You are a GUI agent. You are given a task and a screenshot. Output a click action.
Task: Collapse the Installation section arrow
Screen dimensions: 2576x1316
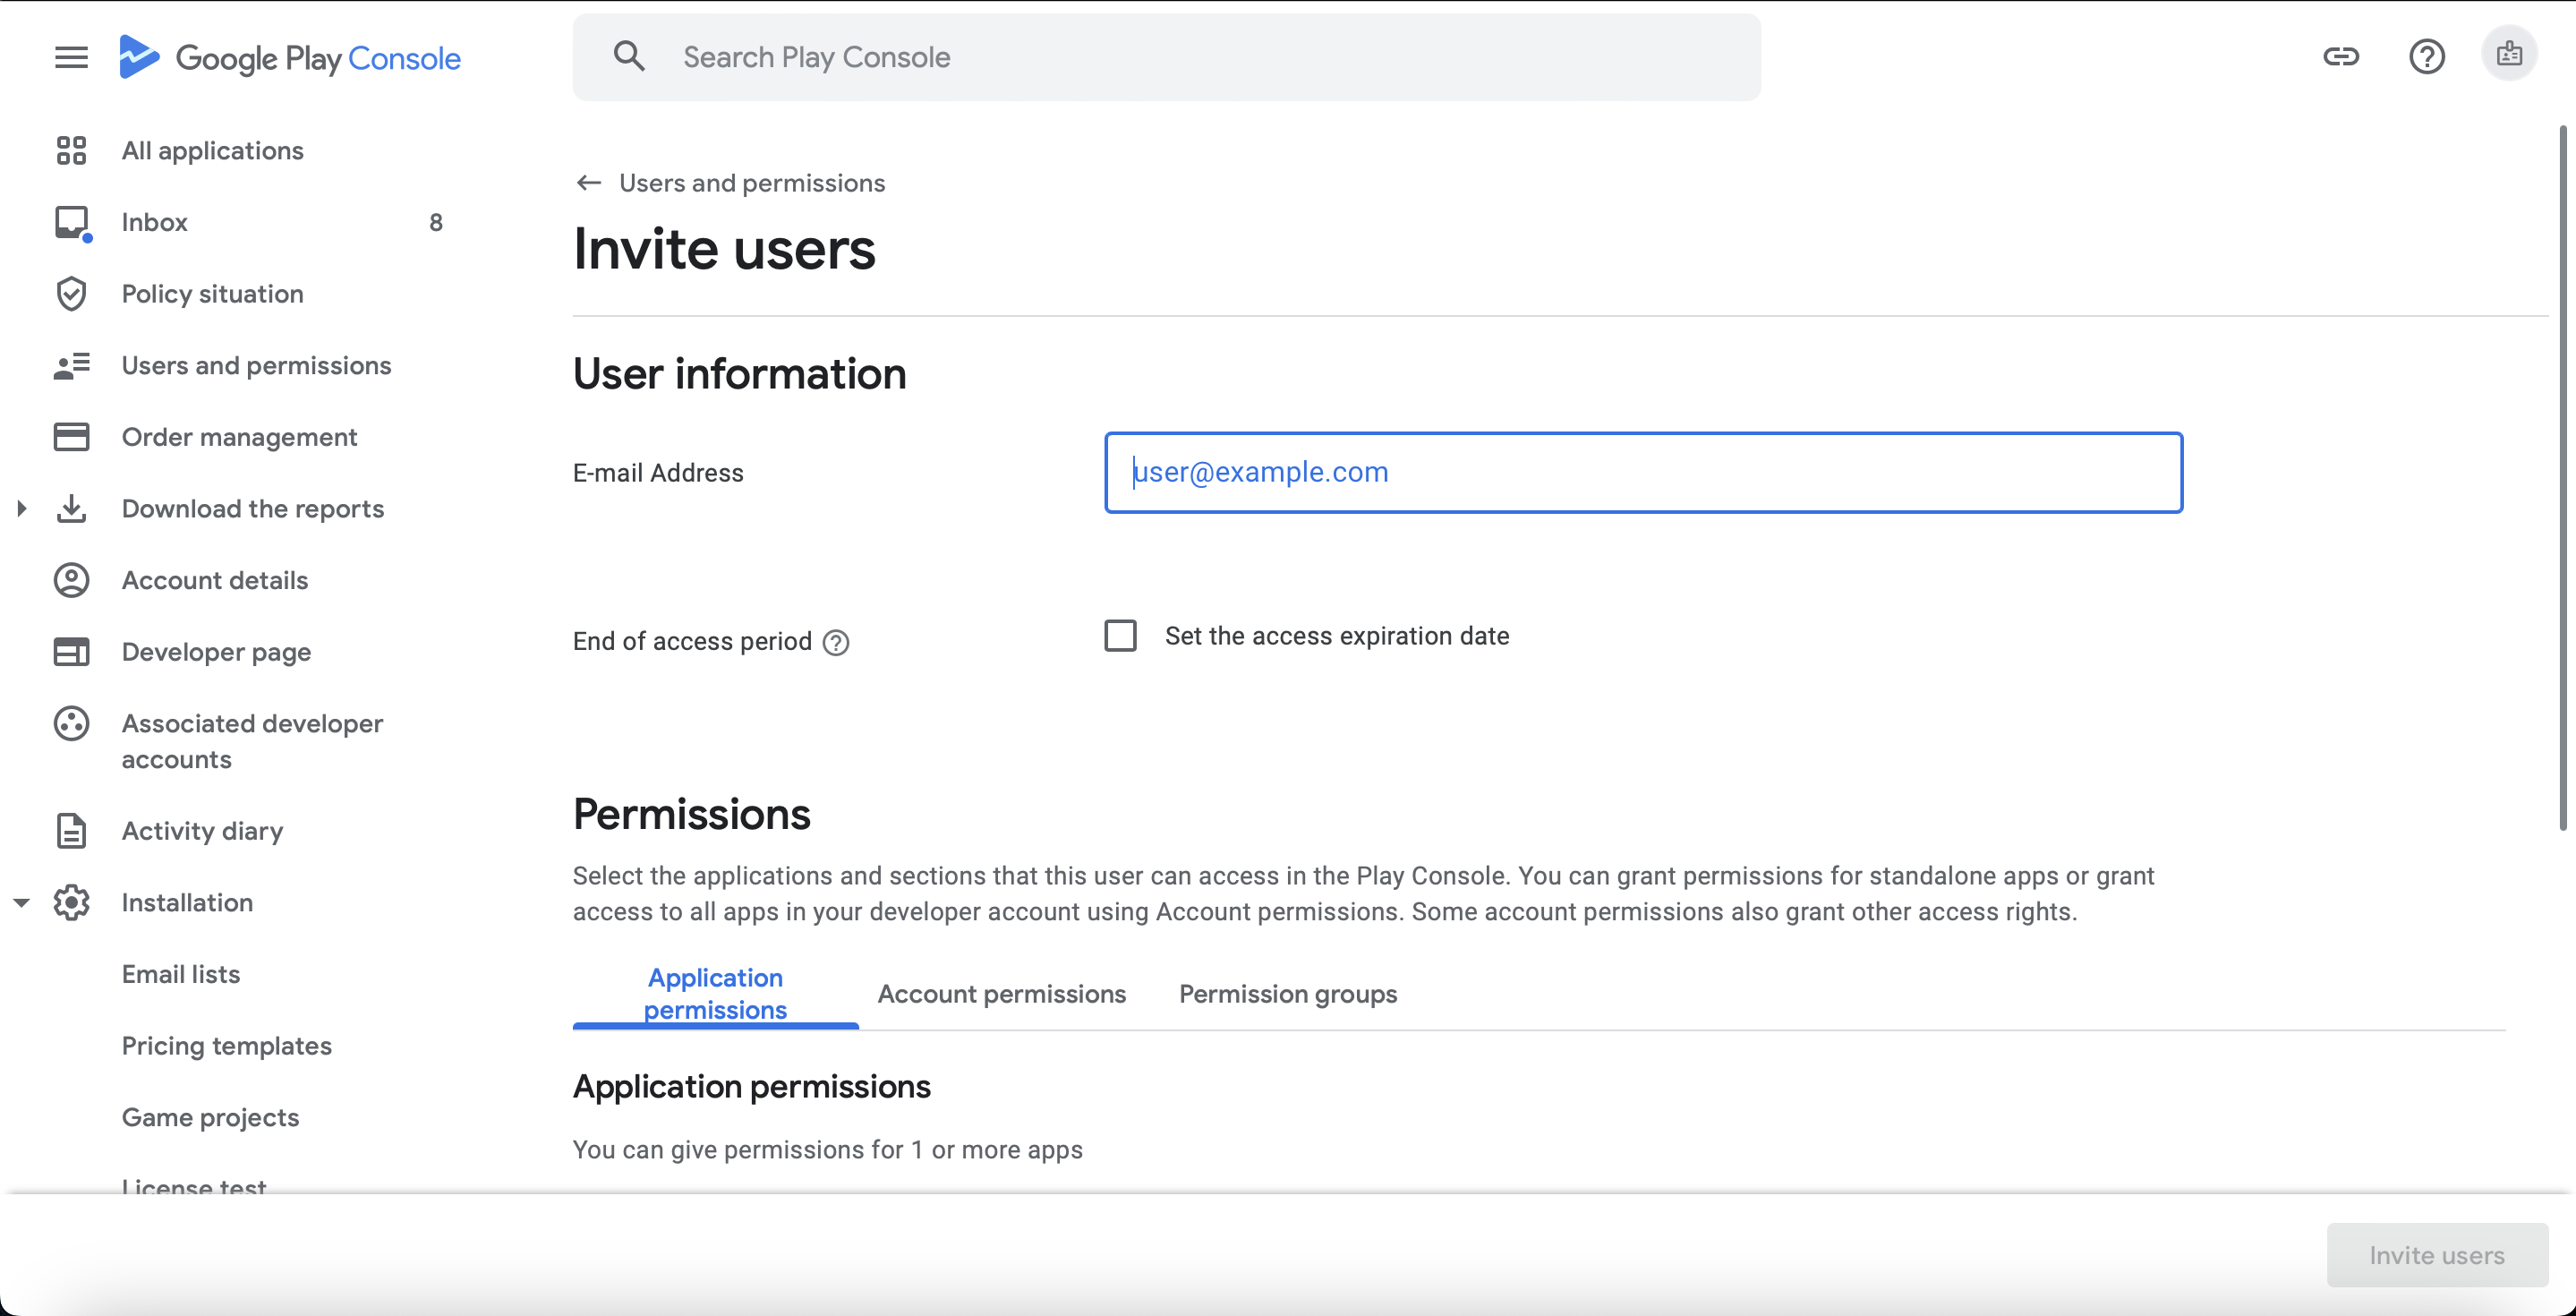click(x=22, y=903)
